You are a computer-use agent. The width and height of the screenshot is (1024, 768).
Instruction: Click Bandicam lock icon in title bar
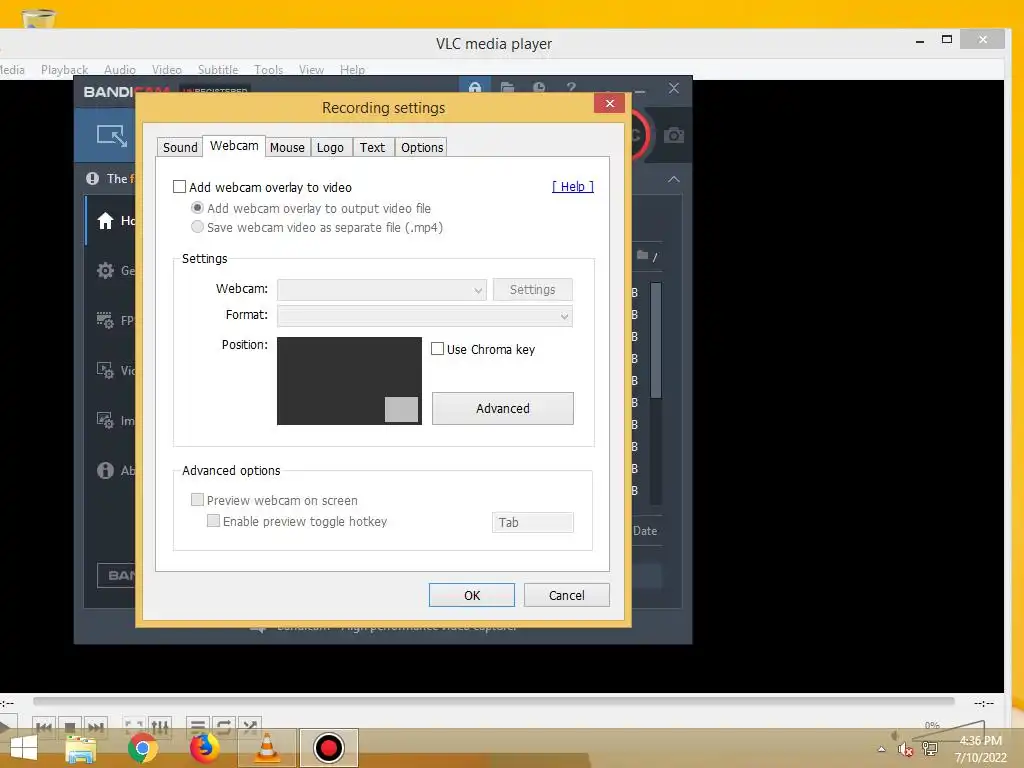475,87
